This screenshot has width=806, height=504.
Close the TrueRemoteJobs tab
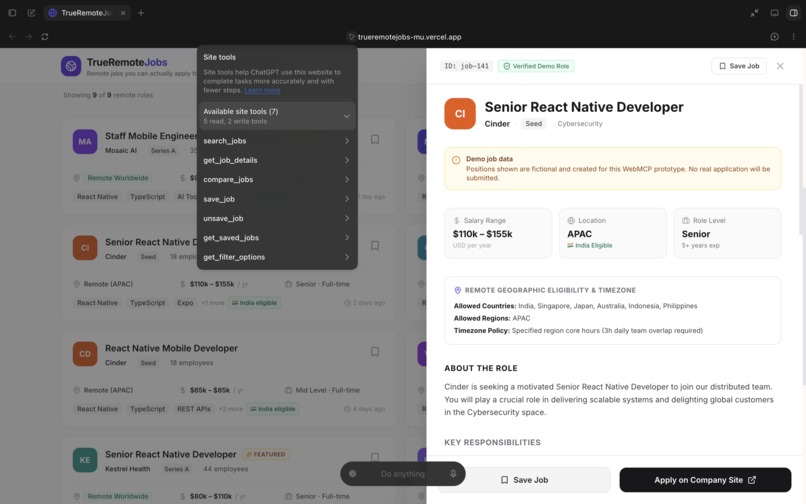click(x=123, y=13)
